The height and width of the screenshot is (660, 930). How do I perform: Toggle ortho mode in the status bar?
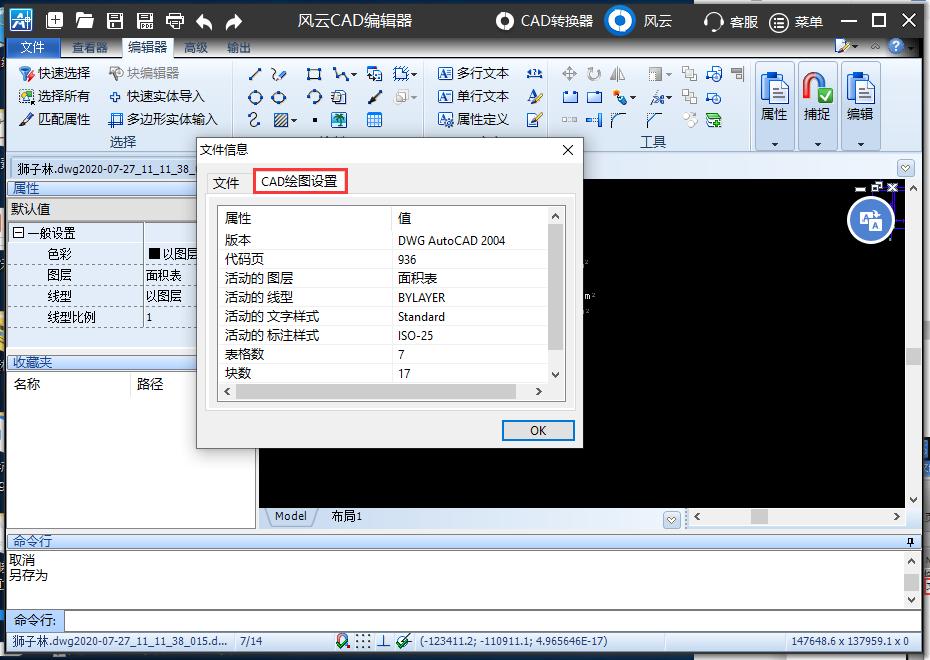384,642
